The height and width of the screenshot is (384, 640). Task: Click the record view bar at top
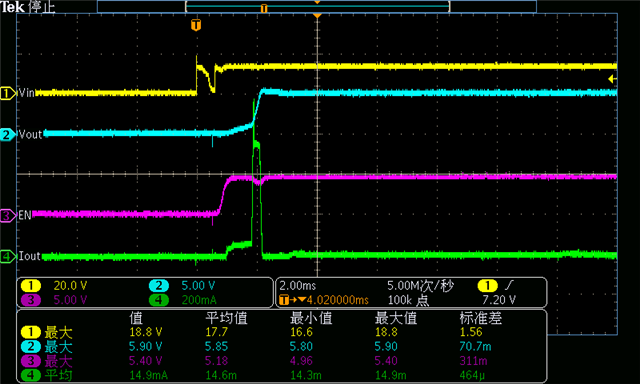click(x=317, y=6)
